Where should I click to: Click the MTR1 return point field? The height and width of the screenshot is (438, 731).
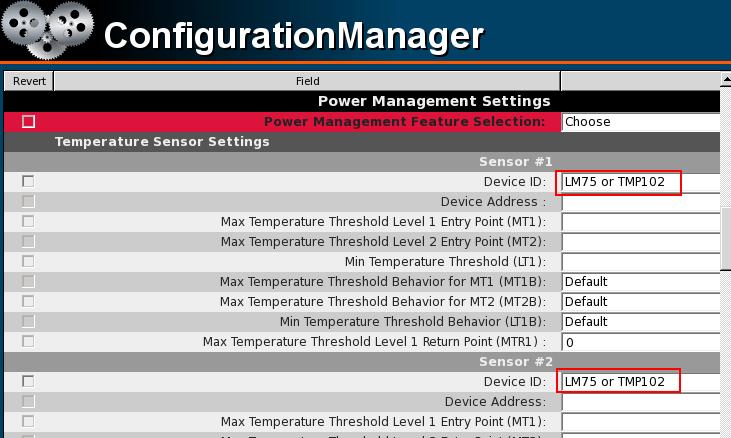[640, 342]
